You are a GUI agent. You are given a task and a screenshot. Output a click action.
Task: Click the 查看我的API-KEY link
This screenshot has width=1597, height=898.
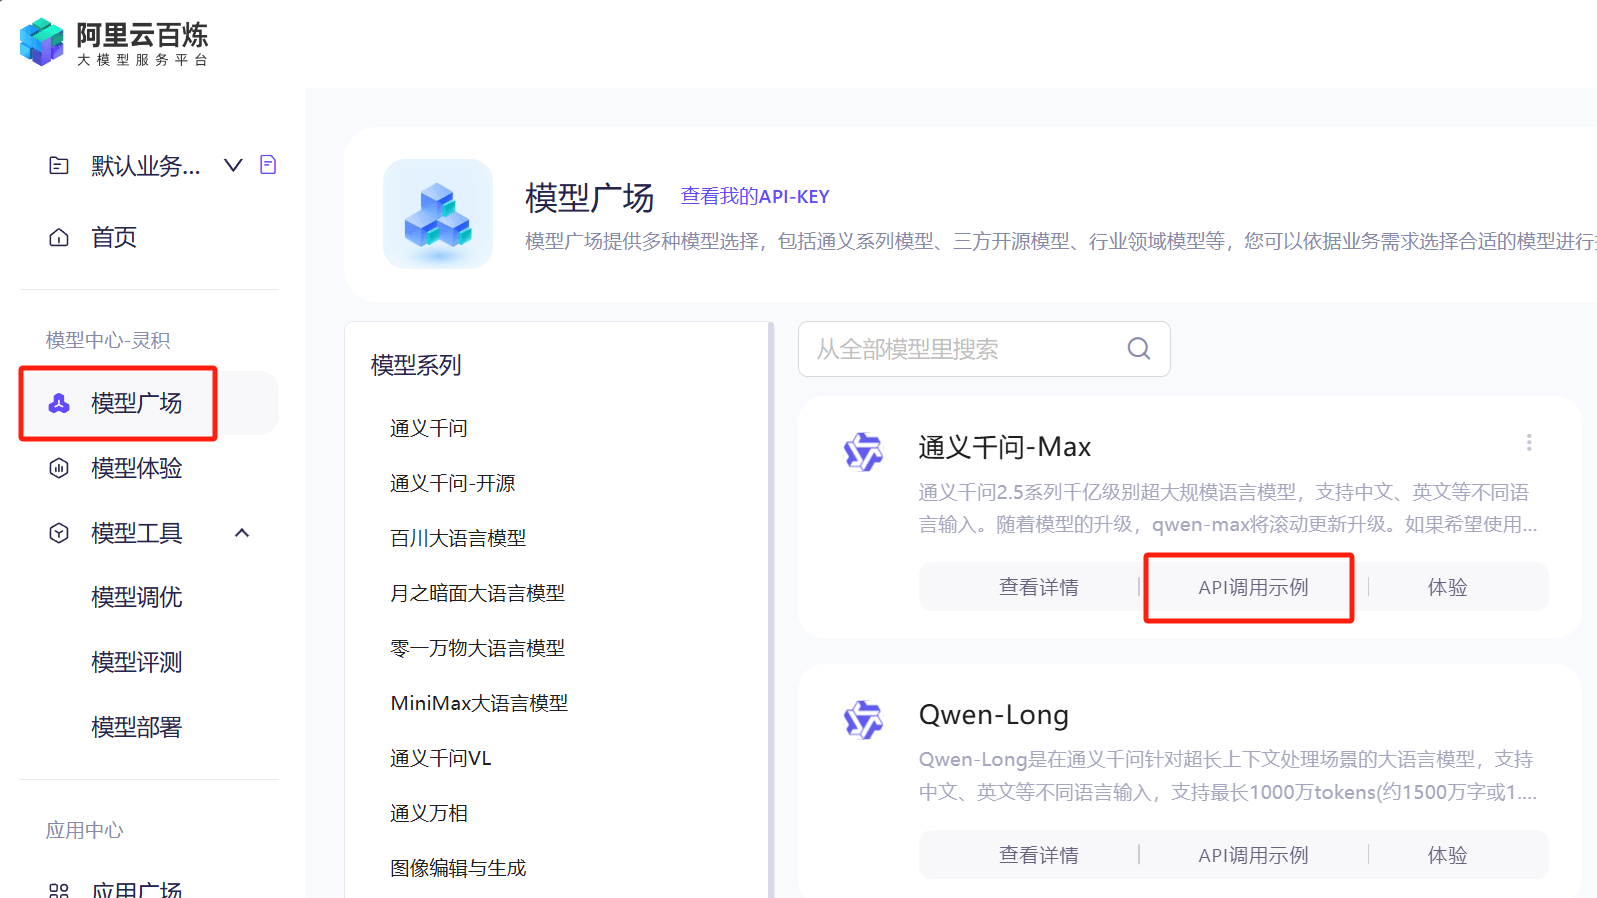755,196
